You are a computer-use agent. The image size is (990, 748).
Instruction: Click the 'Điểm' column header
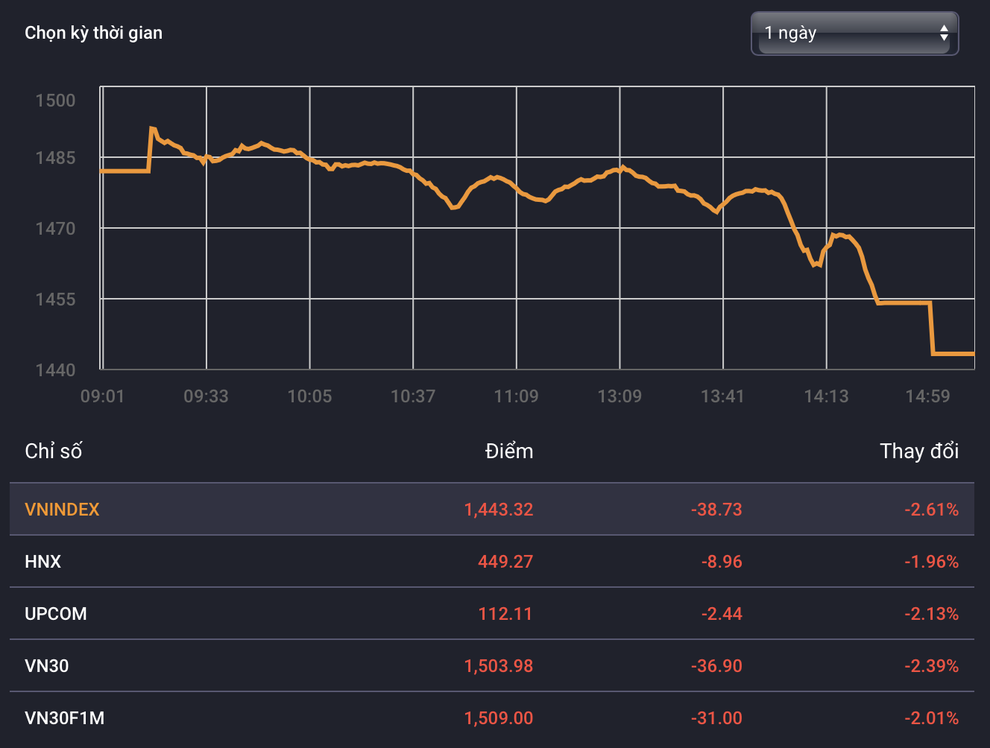(509, 451)
